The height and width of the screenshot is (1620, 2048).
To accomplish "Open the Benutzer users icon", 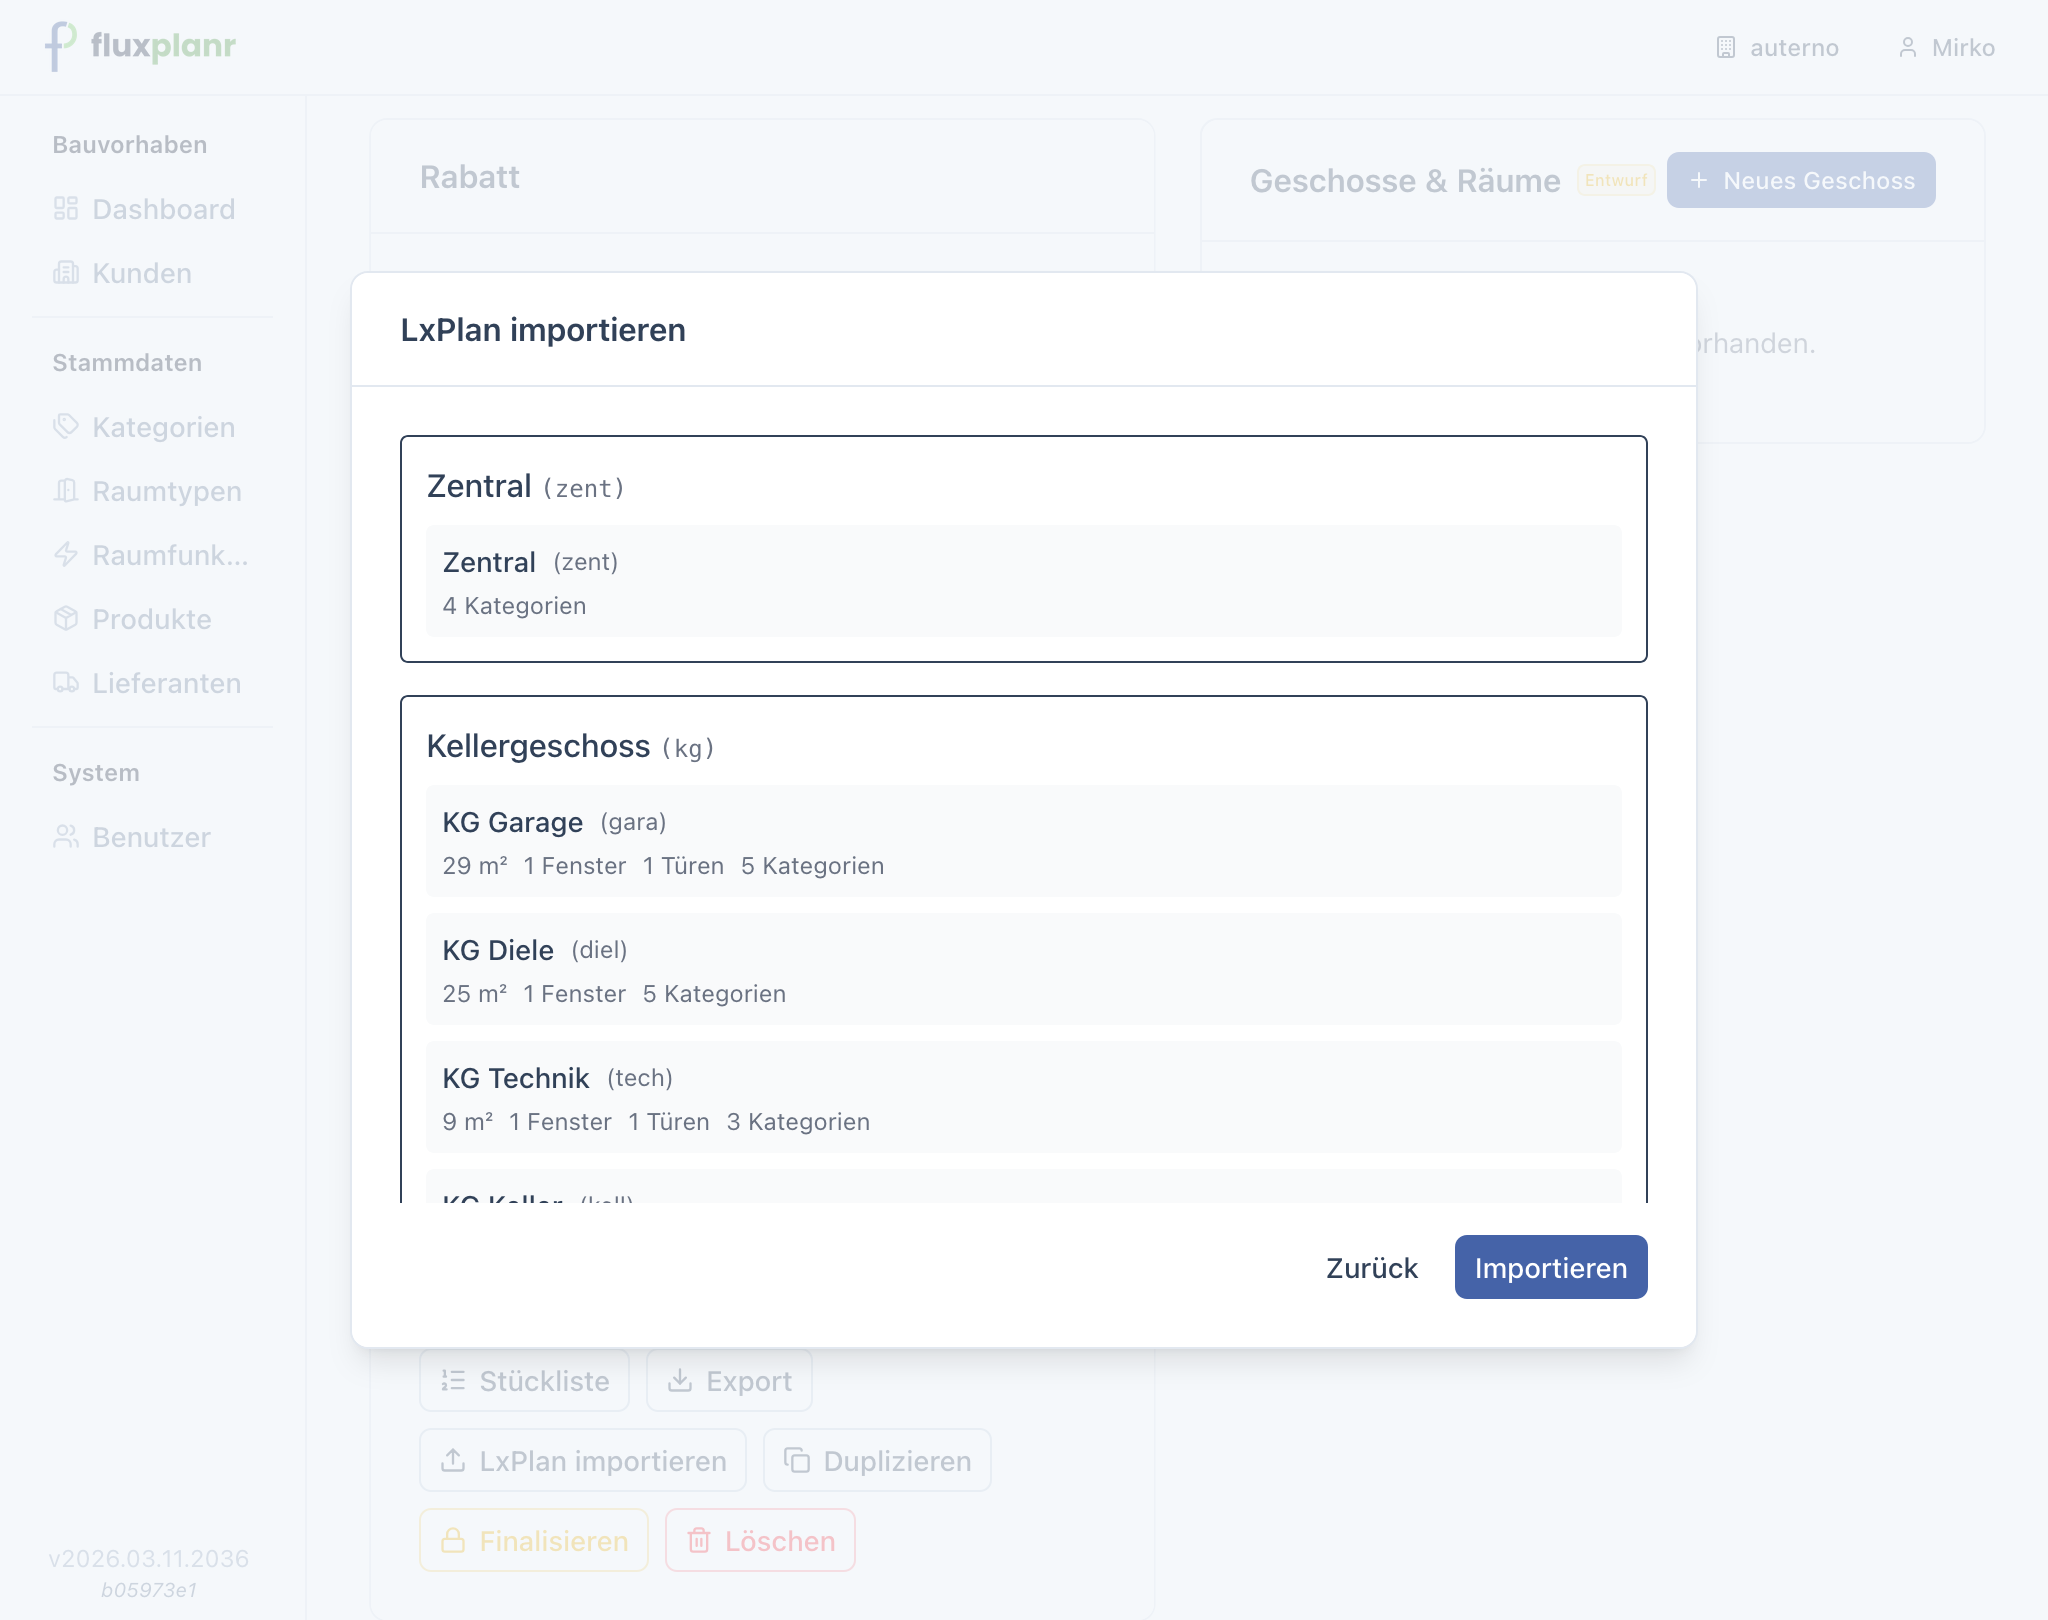I will 66,837.
